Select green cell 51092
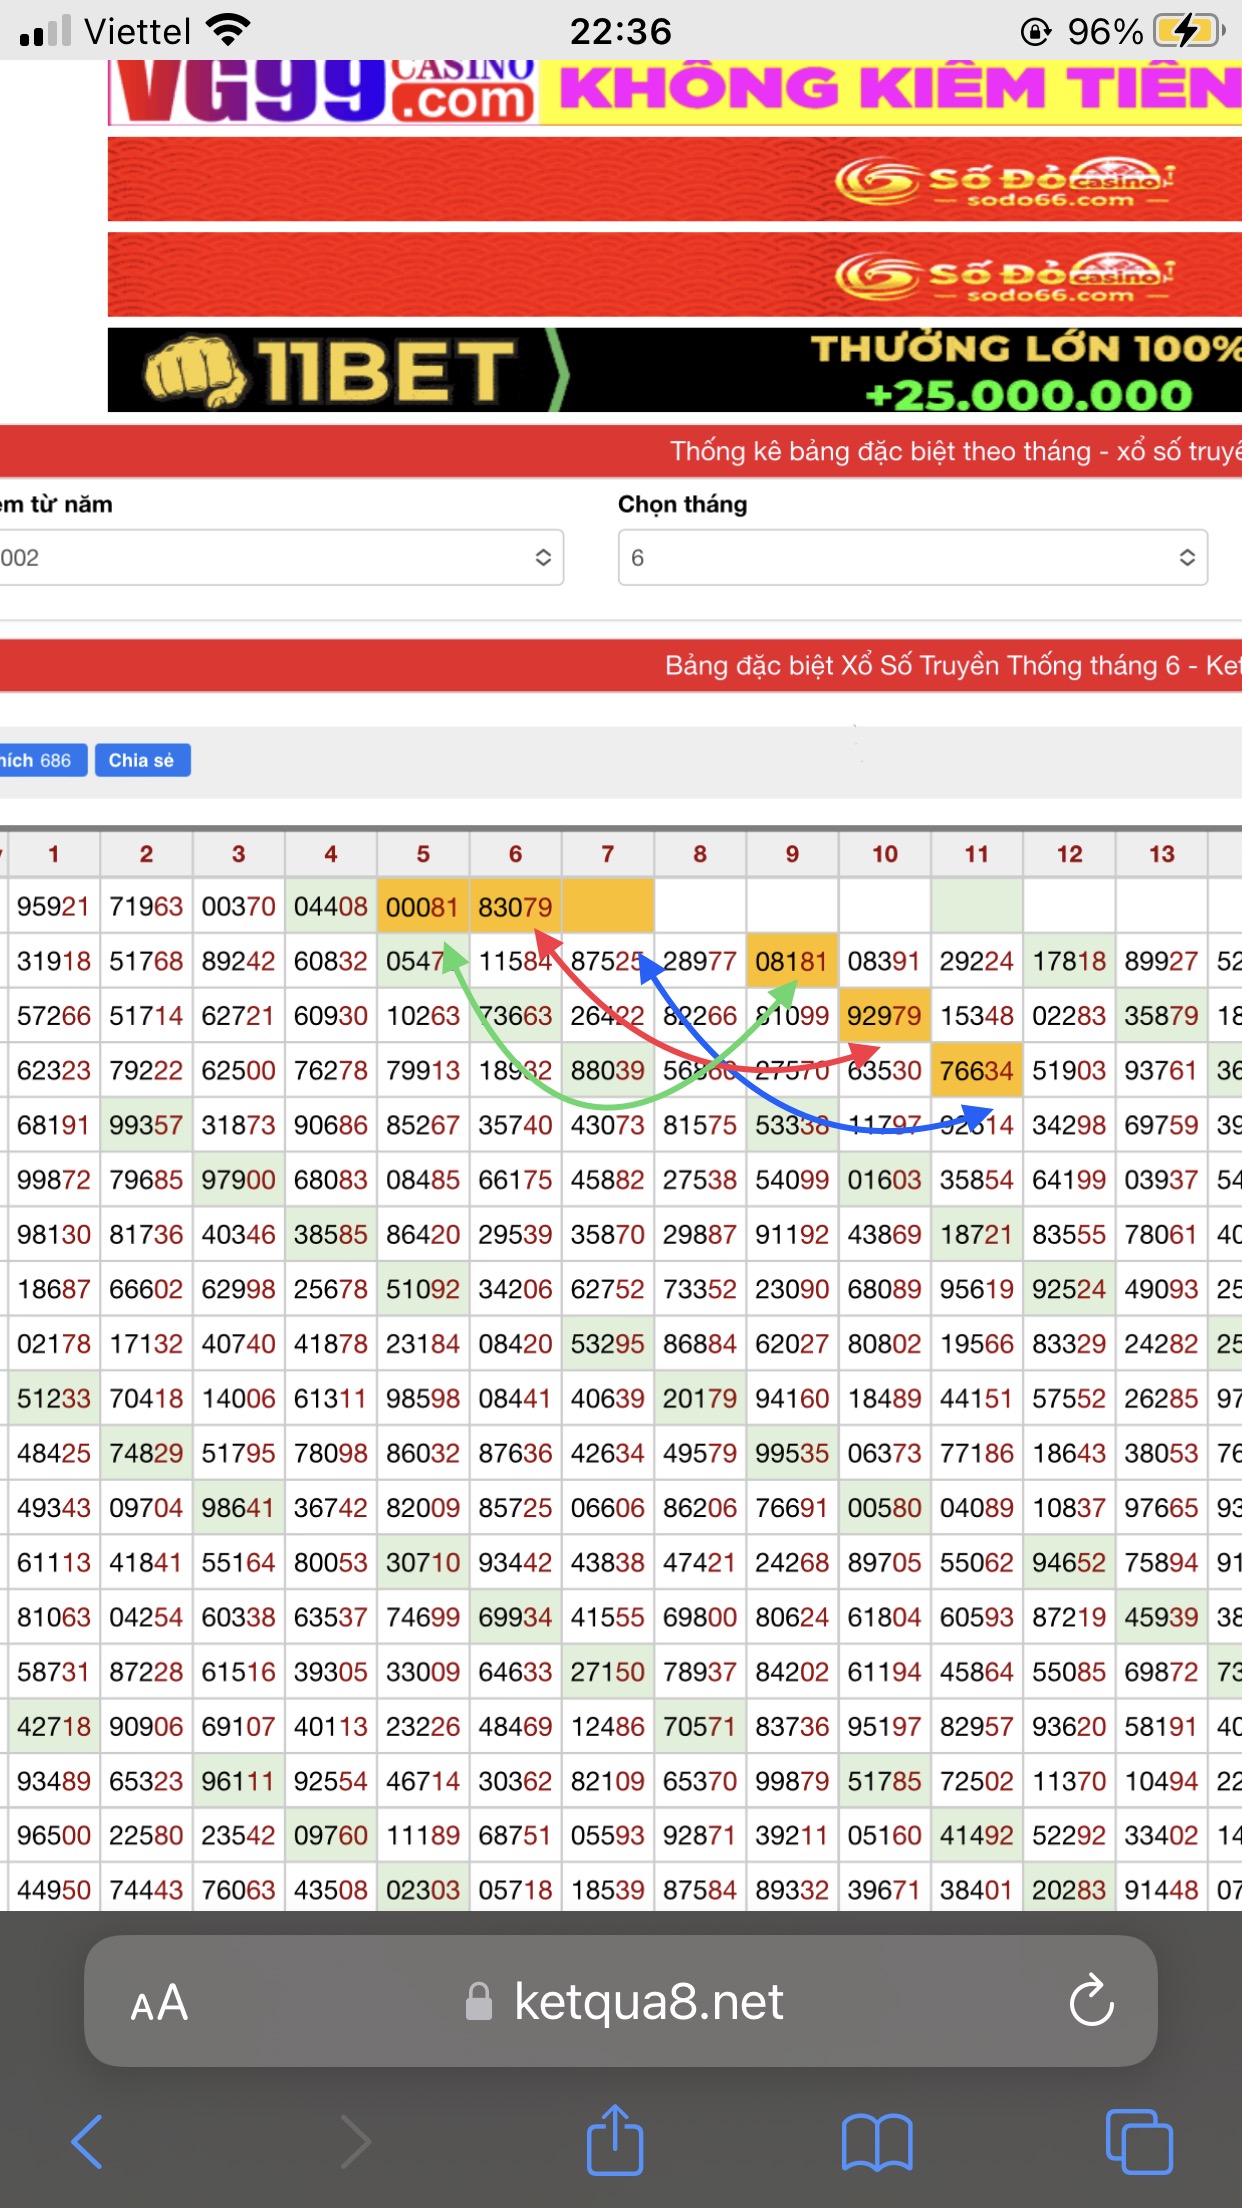1242x2208 pixels. click(x=423, y=1289)
